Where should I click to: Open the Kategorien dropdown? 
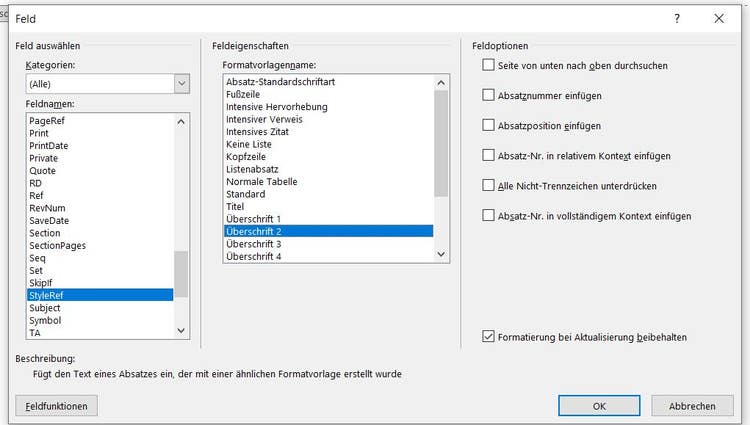click(182, 84)
